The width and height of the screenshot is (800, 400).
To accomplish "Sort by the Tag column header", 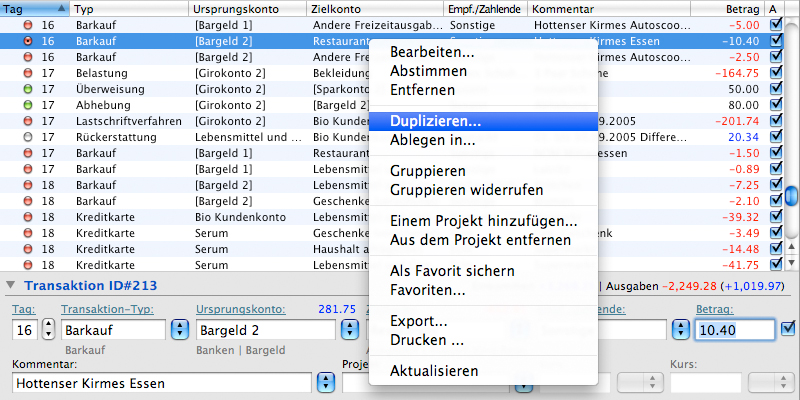I will point(35,8).
